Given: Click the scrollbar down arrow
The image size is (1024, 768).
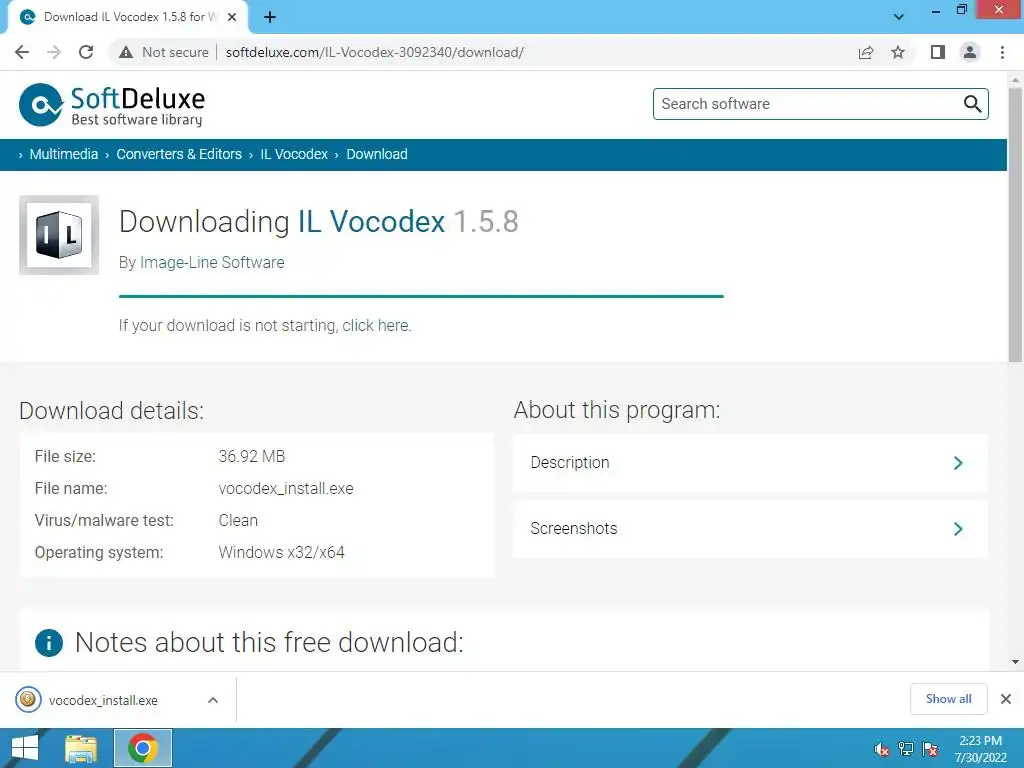Looking at the screenshot, I should (1015, 662).
